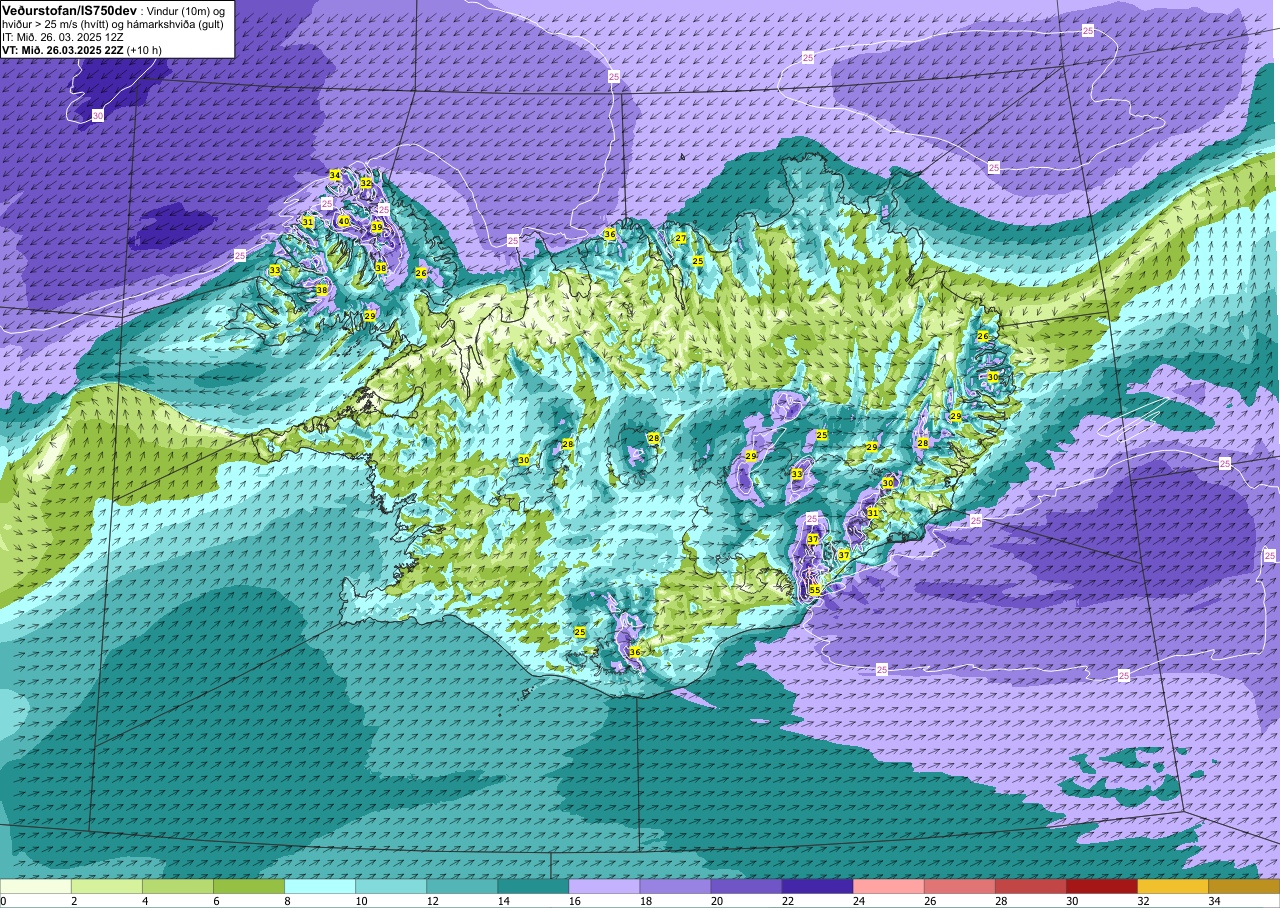Click the 20–22 m/s legend color swatch

746,886
